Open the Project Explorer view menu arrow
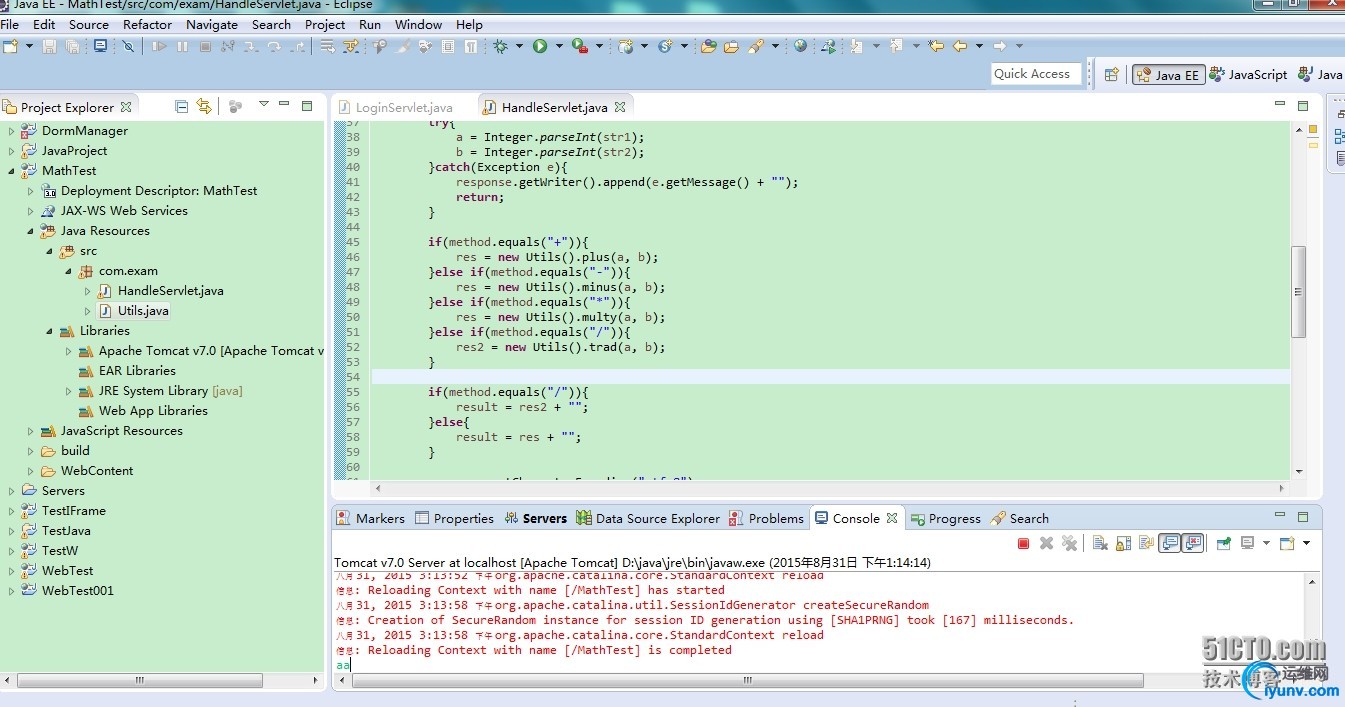1345x707 pixels. 264,105
